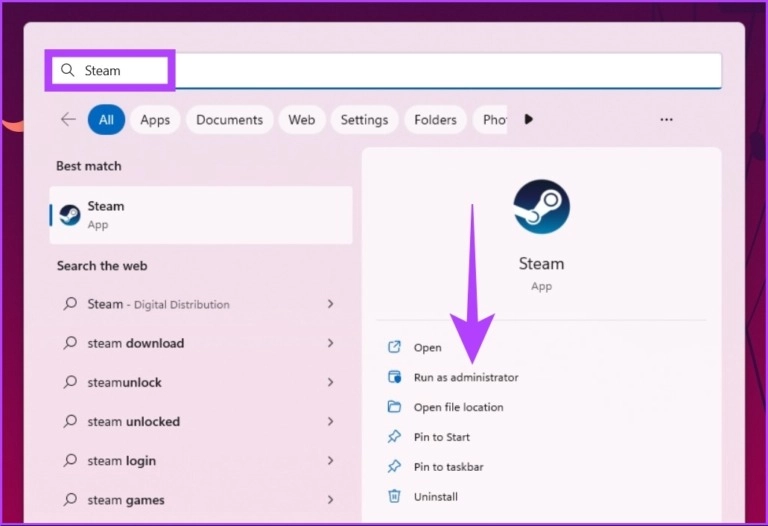This screenshot has width=768, height=526.
Task: Go back using the left arrow icon
Action: [x=68, y=119]
